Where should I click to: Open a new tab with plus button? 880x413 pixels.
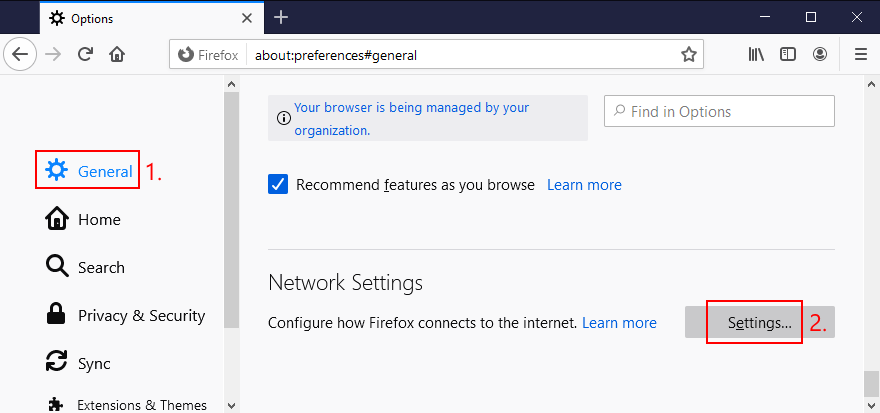point(281,17)
